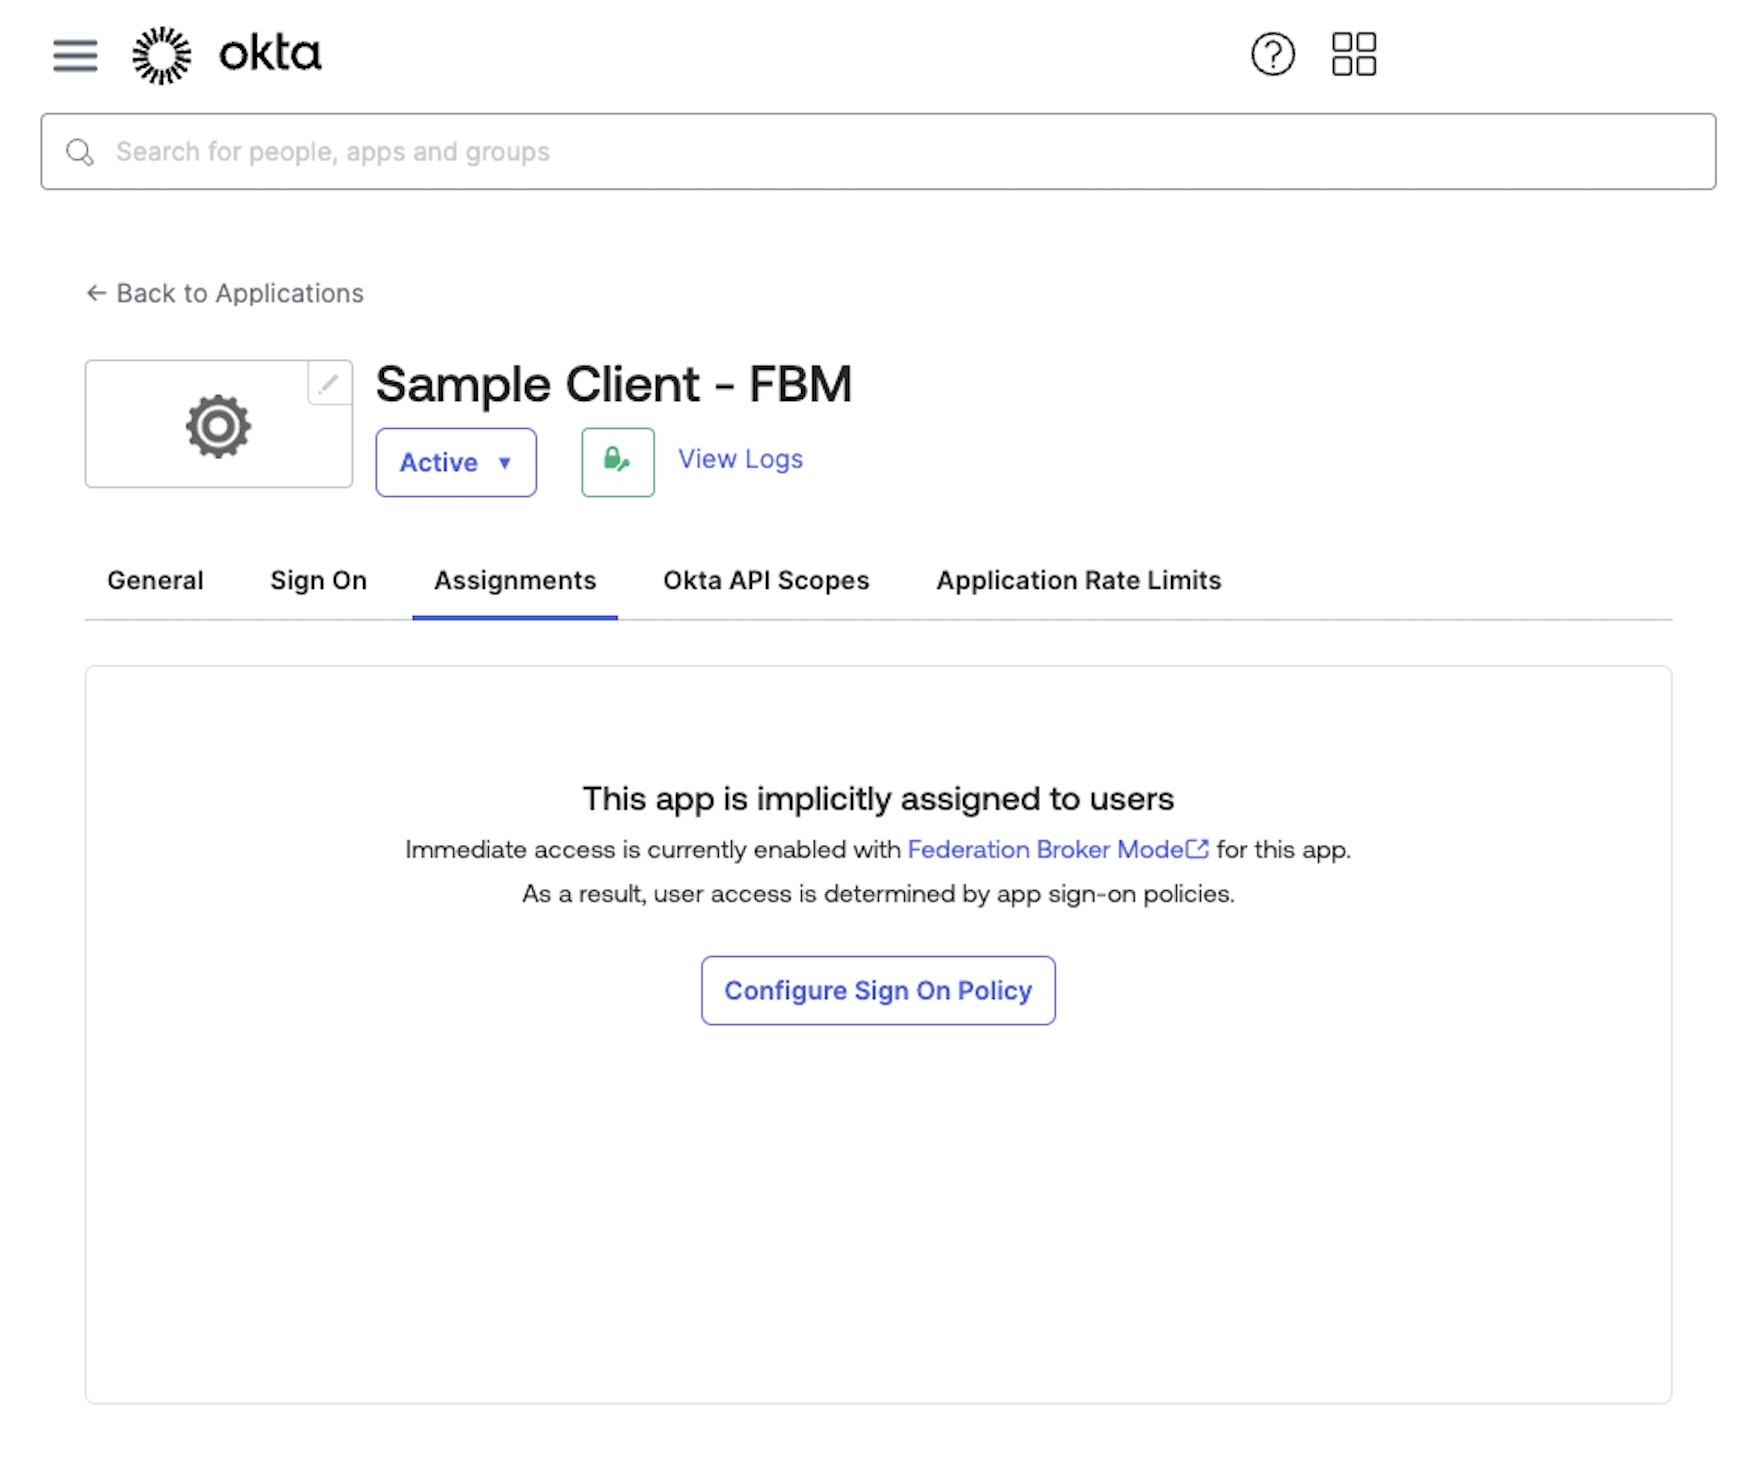Screen dimensions: 1759x1464
Task: Open the Active status dropdown
Action: (455, 462)
